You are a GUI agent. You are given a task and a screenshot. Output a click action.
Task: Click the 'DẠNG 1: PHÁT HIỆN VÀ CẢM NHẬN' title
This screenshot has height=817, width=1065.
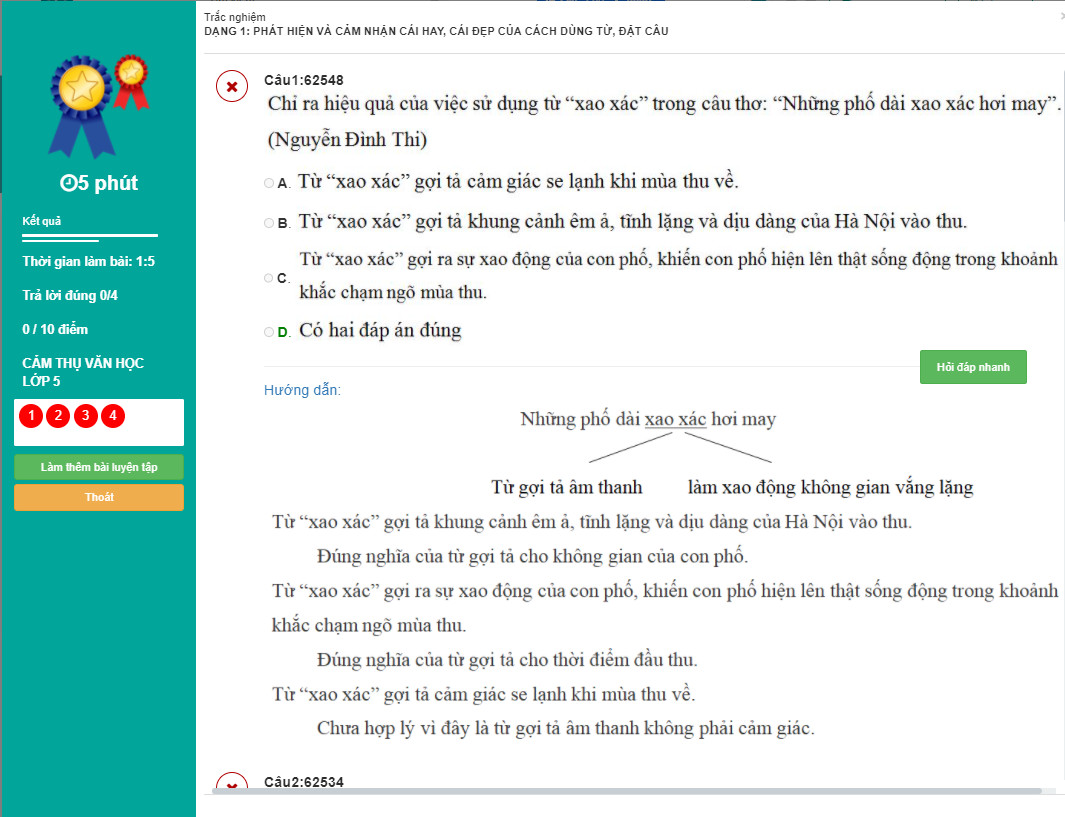436,31
